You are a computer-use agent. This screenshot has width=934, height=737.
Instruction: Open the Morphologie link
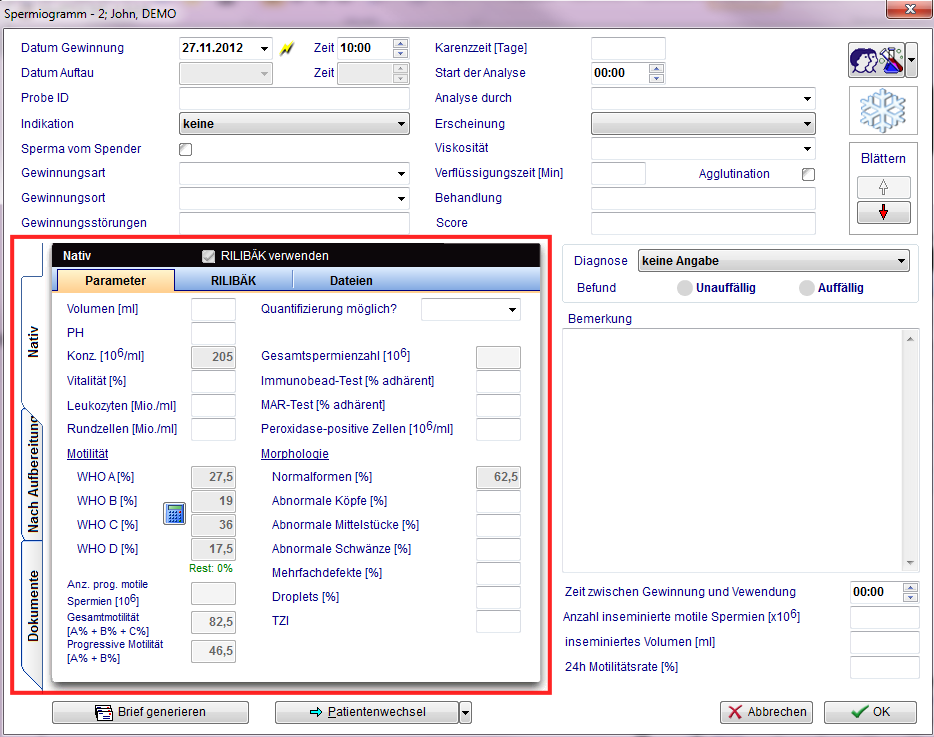tap(295, 454)
